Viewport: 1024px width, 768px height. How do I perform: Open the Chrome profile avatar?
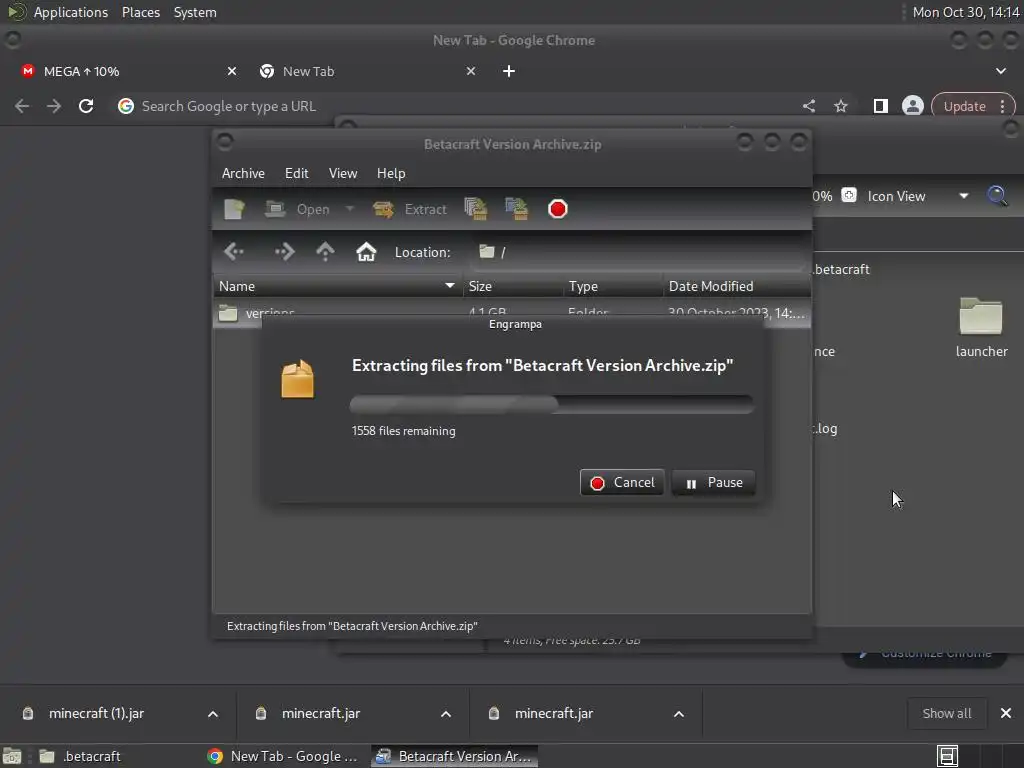tap(912, 106)
